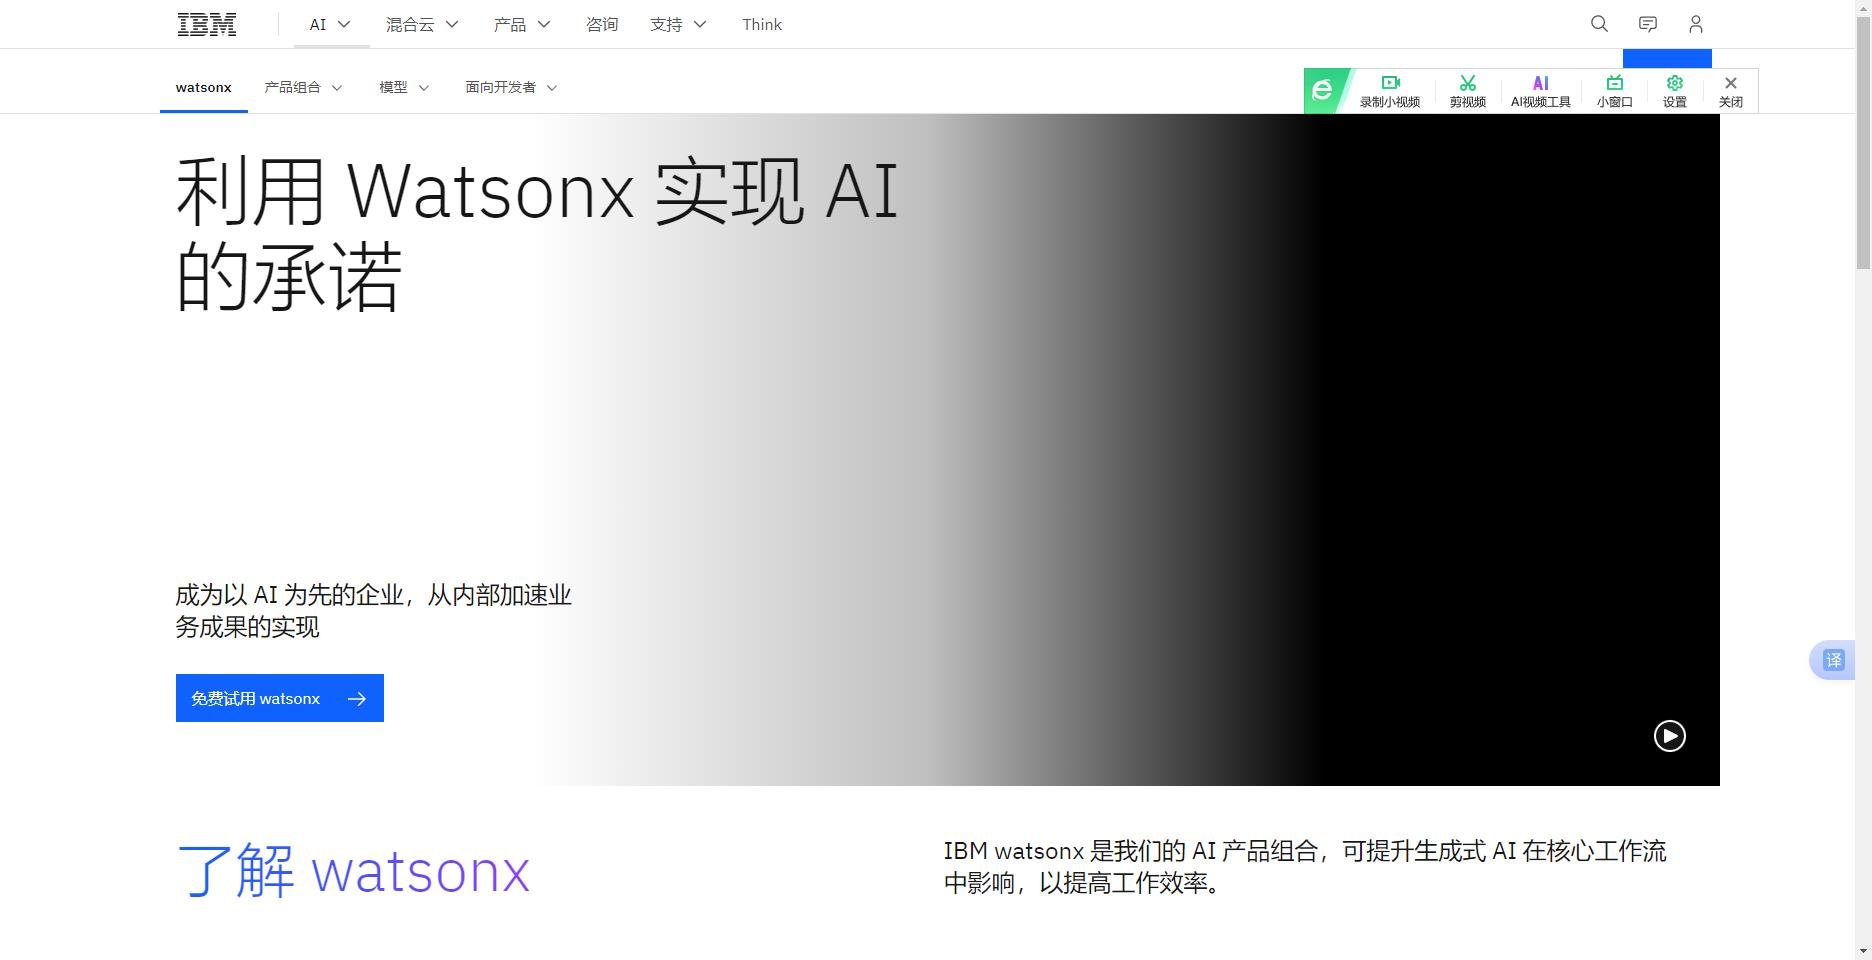1872x960 pixels.
Task: Click the user profile icon
Action: [x=1696, y=24]
